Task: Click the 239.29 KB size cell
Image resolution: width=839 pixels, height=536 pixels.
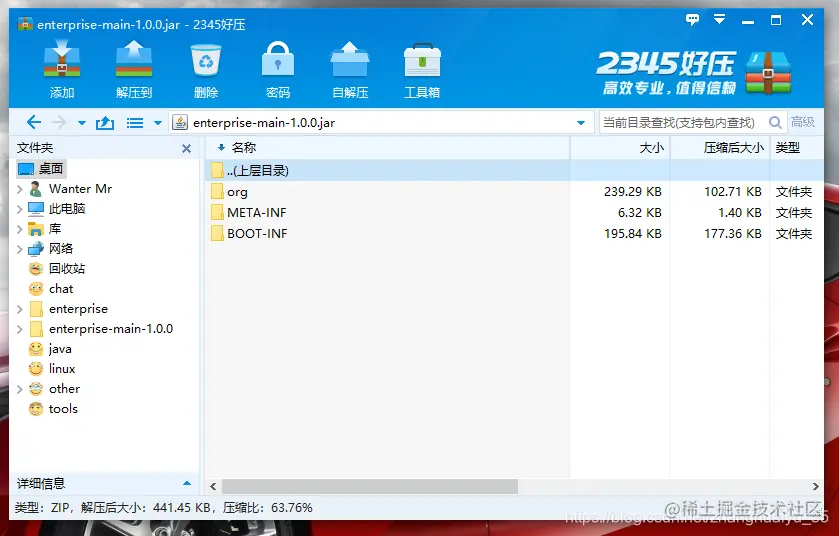Action: (x=633, y=192)
